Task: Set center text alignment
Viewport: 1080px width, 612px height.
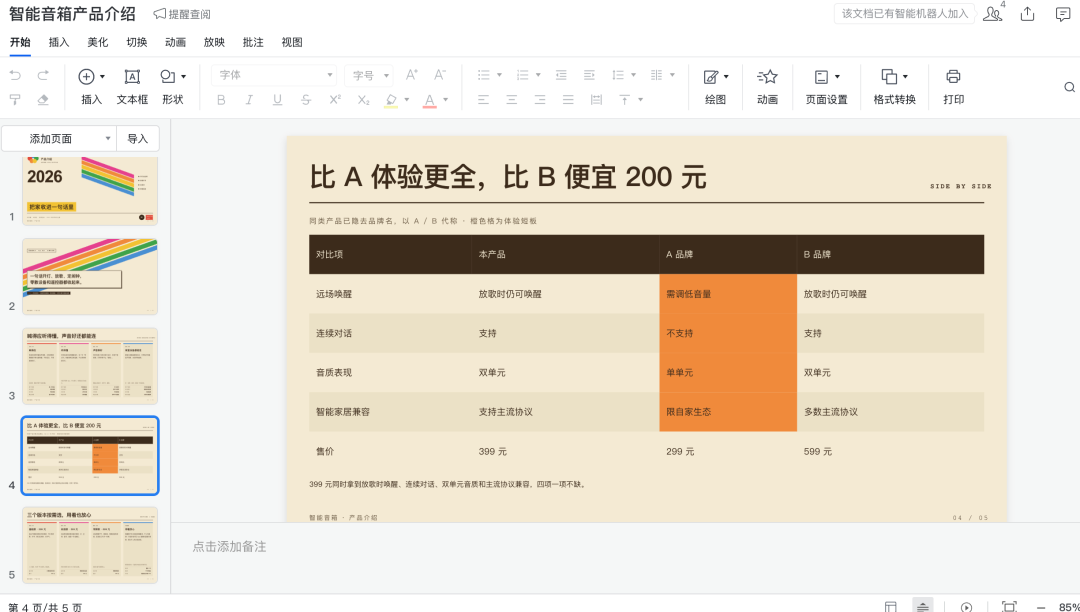Action: click(x=512, y=100)
